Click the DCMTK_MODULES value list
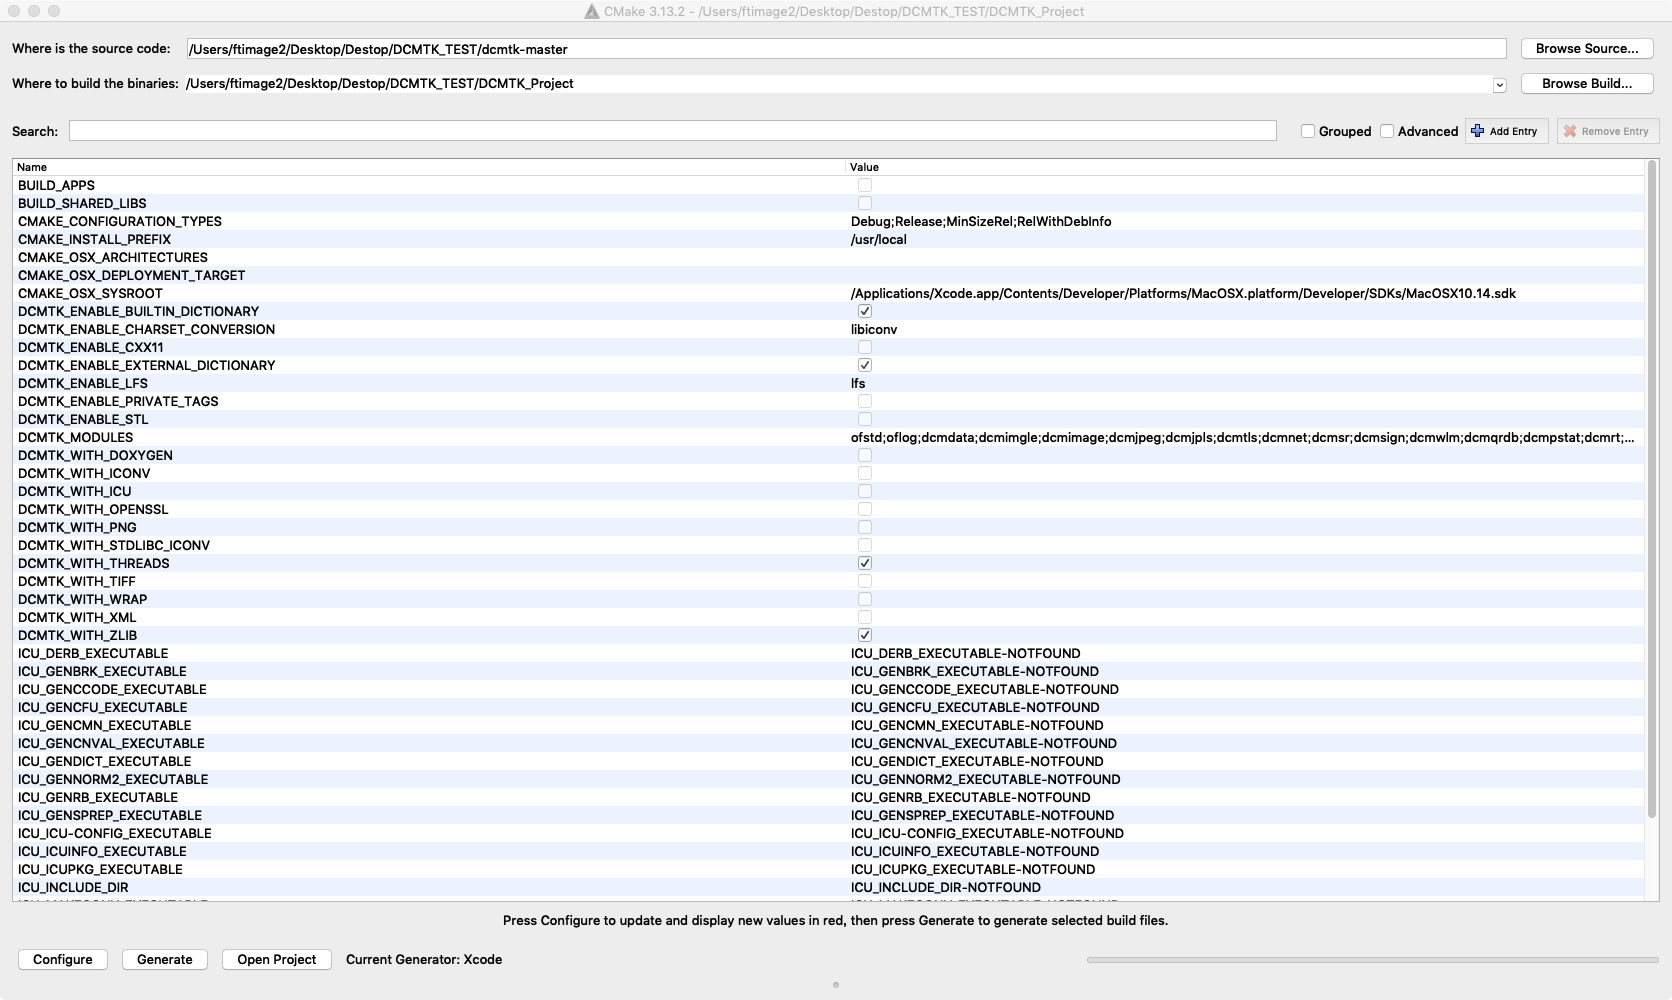Viewport: 1672px width, 1000px height. click(1243, 437)
